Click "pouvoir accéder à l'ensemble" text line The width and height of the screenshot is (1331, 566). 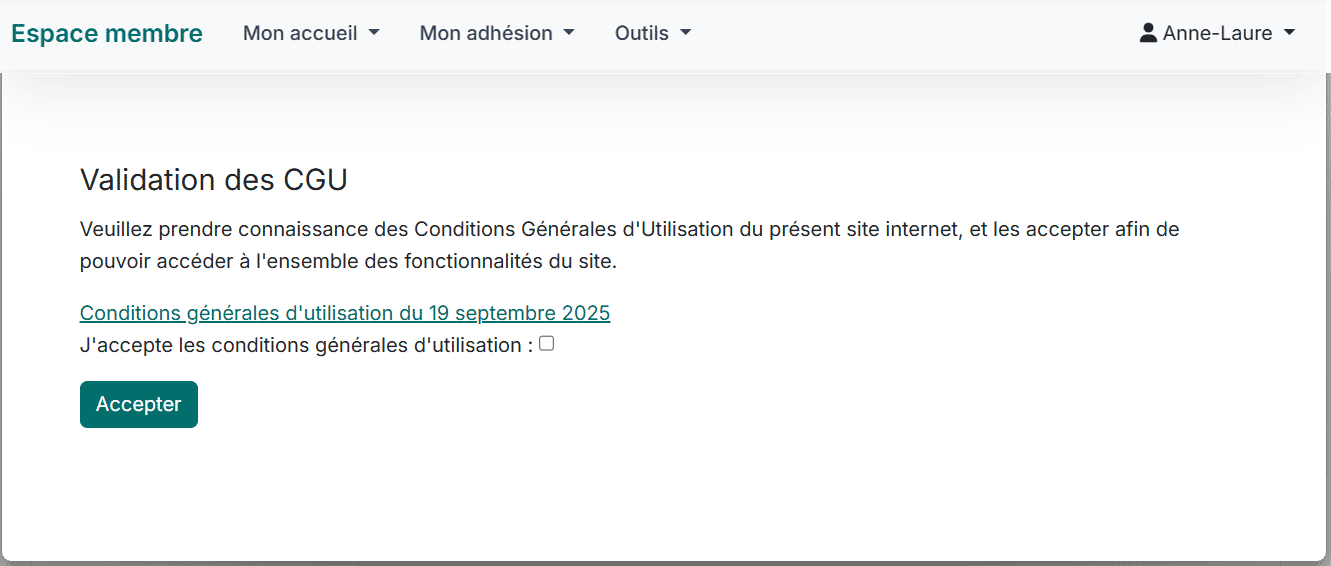point(348,262)
